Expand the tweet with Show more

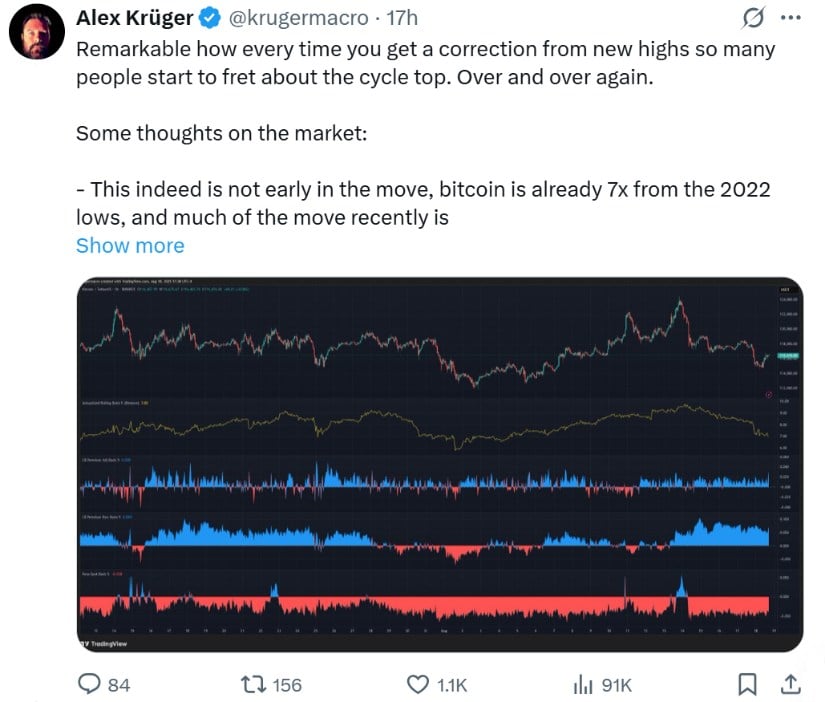click(x=130, y=246)
